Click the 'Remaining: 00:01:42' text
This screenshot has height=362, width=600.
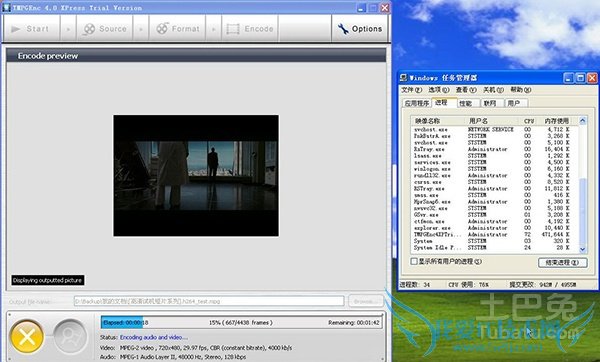(354, 323)
